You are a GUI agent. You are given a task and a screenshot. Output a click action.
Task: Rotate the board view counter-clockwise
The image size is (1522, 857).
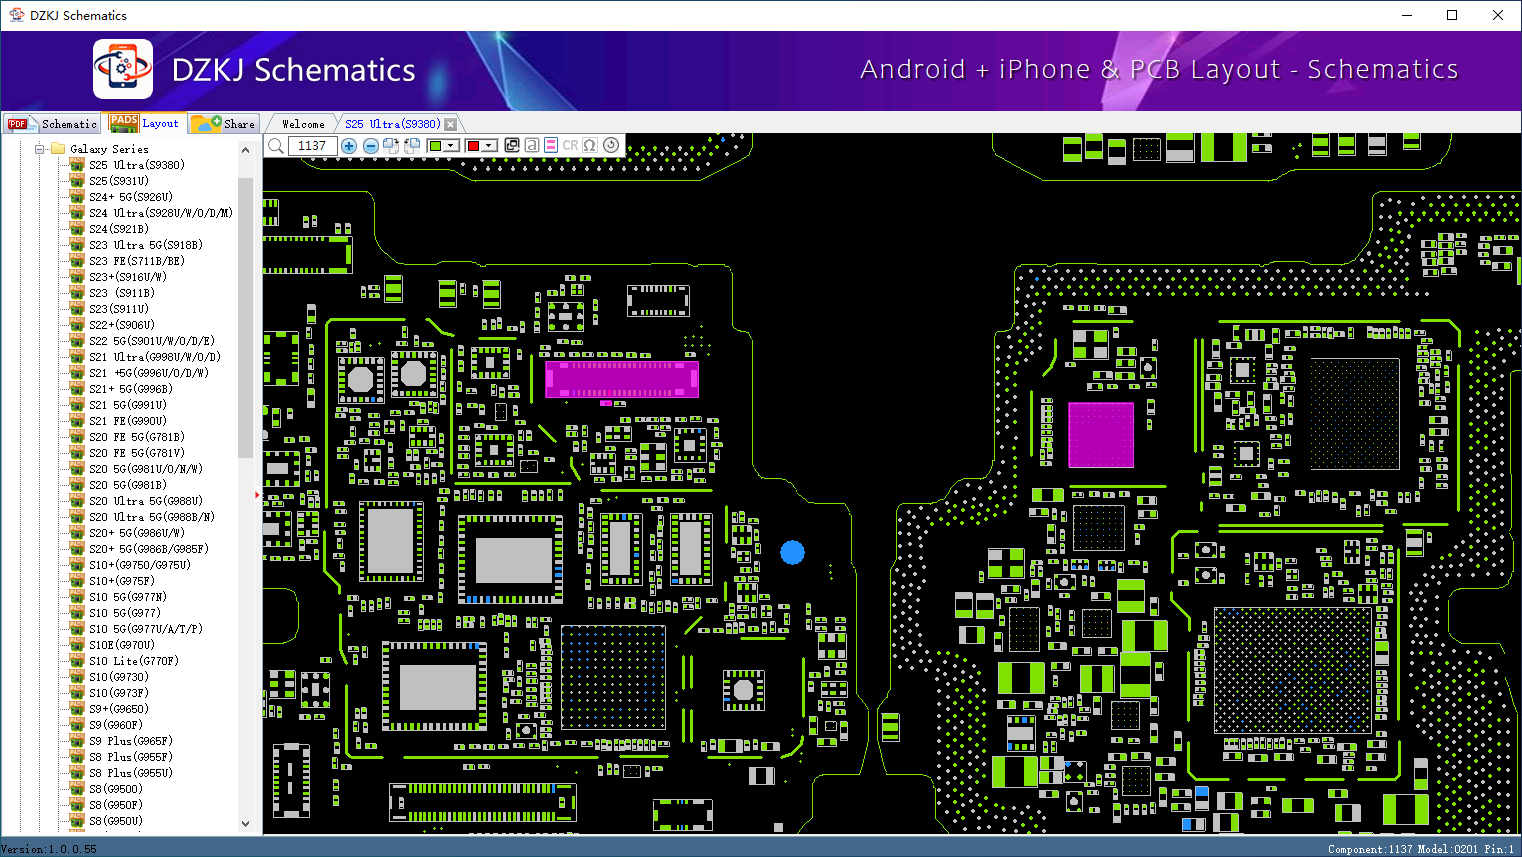click(412, 146)
